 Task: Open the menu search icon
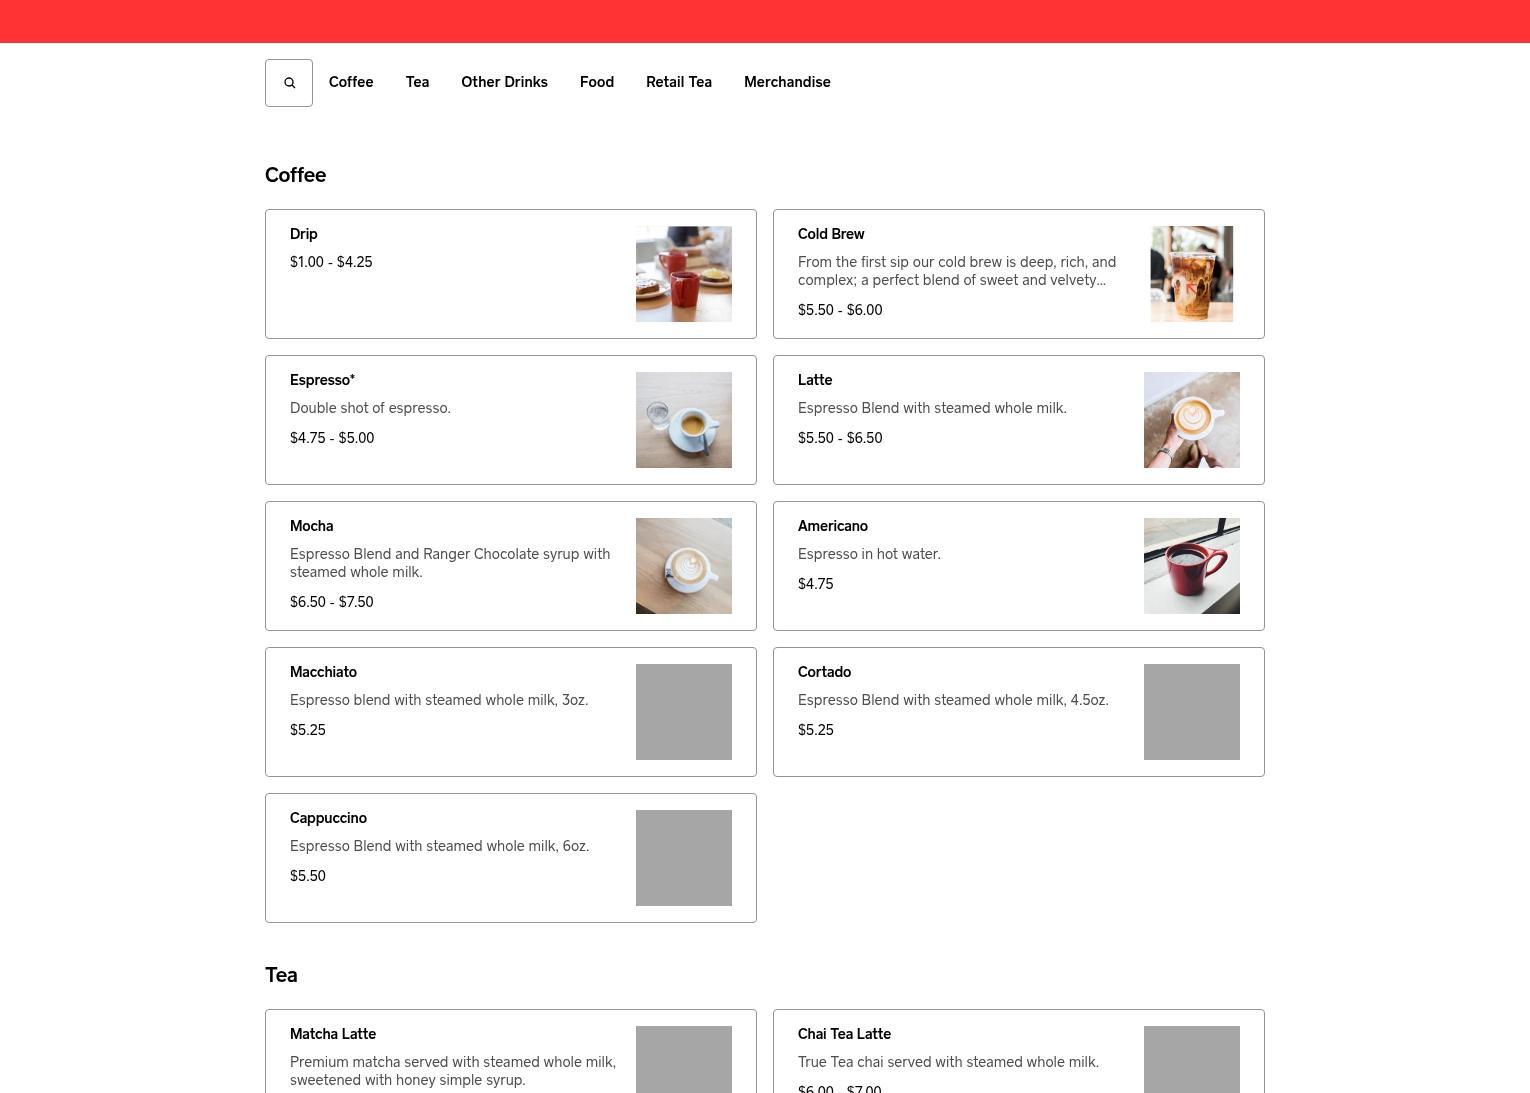(x=289, y=83)
